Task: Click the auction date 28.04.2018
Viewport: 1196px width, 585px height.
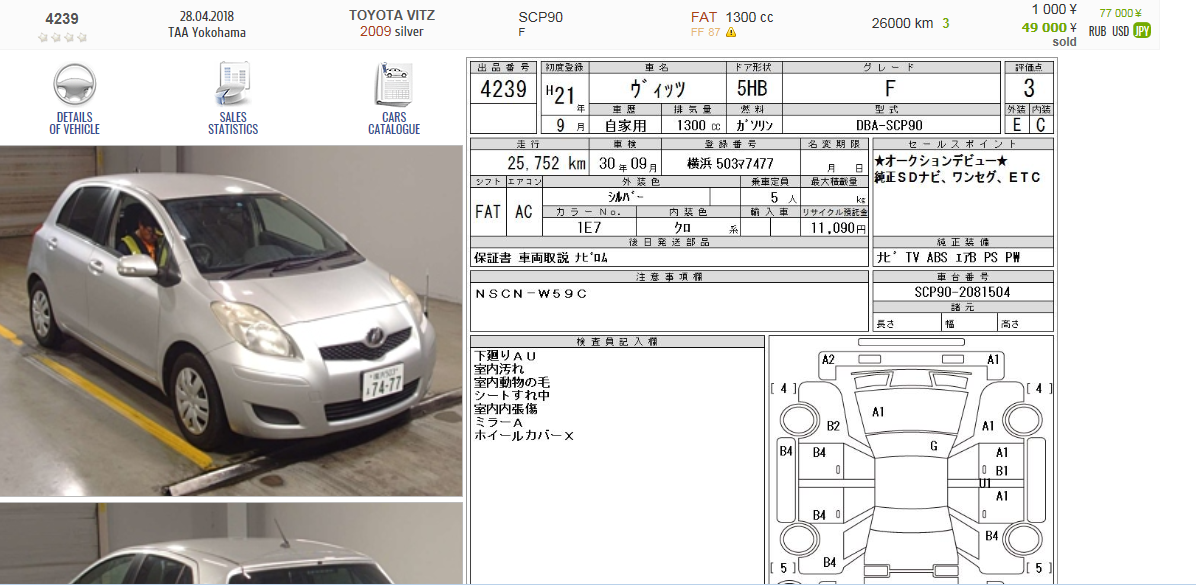Action: 207,16
